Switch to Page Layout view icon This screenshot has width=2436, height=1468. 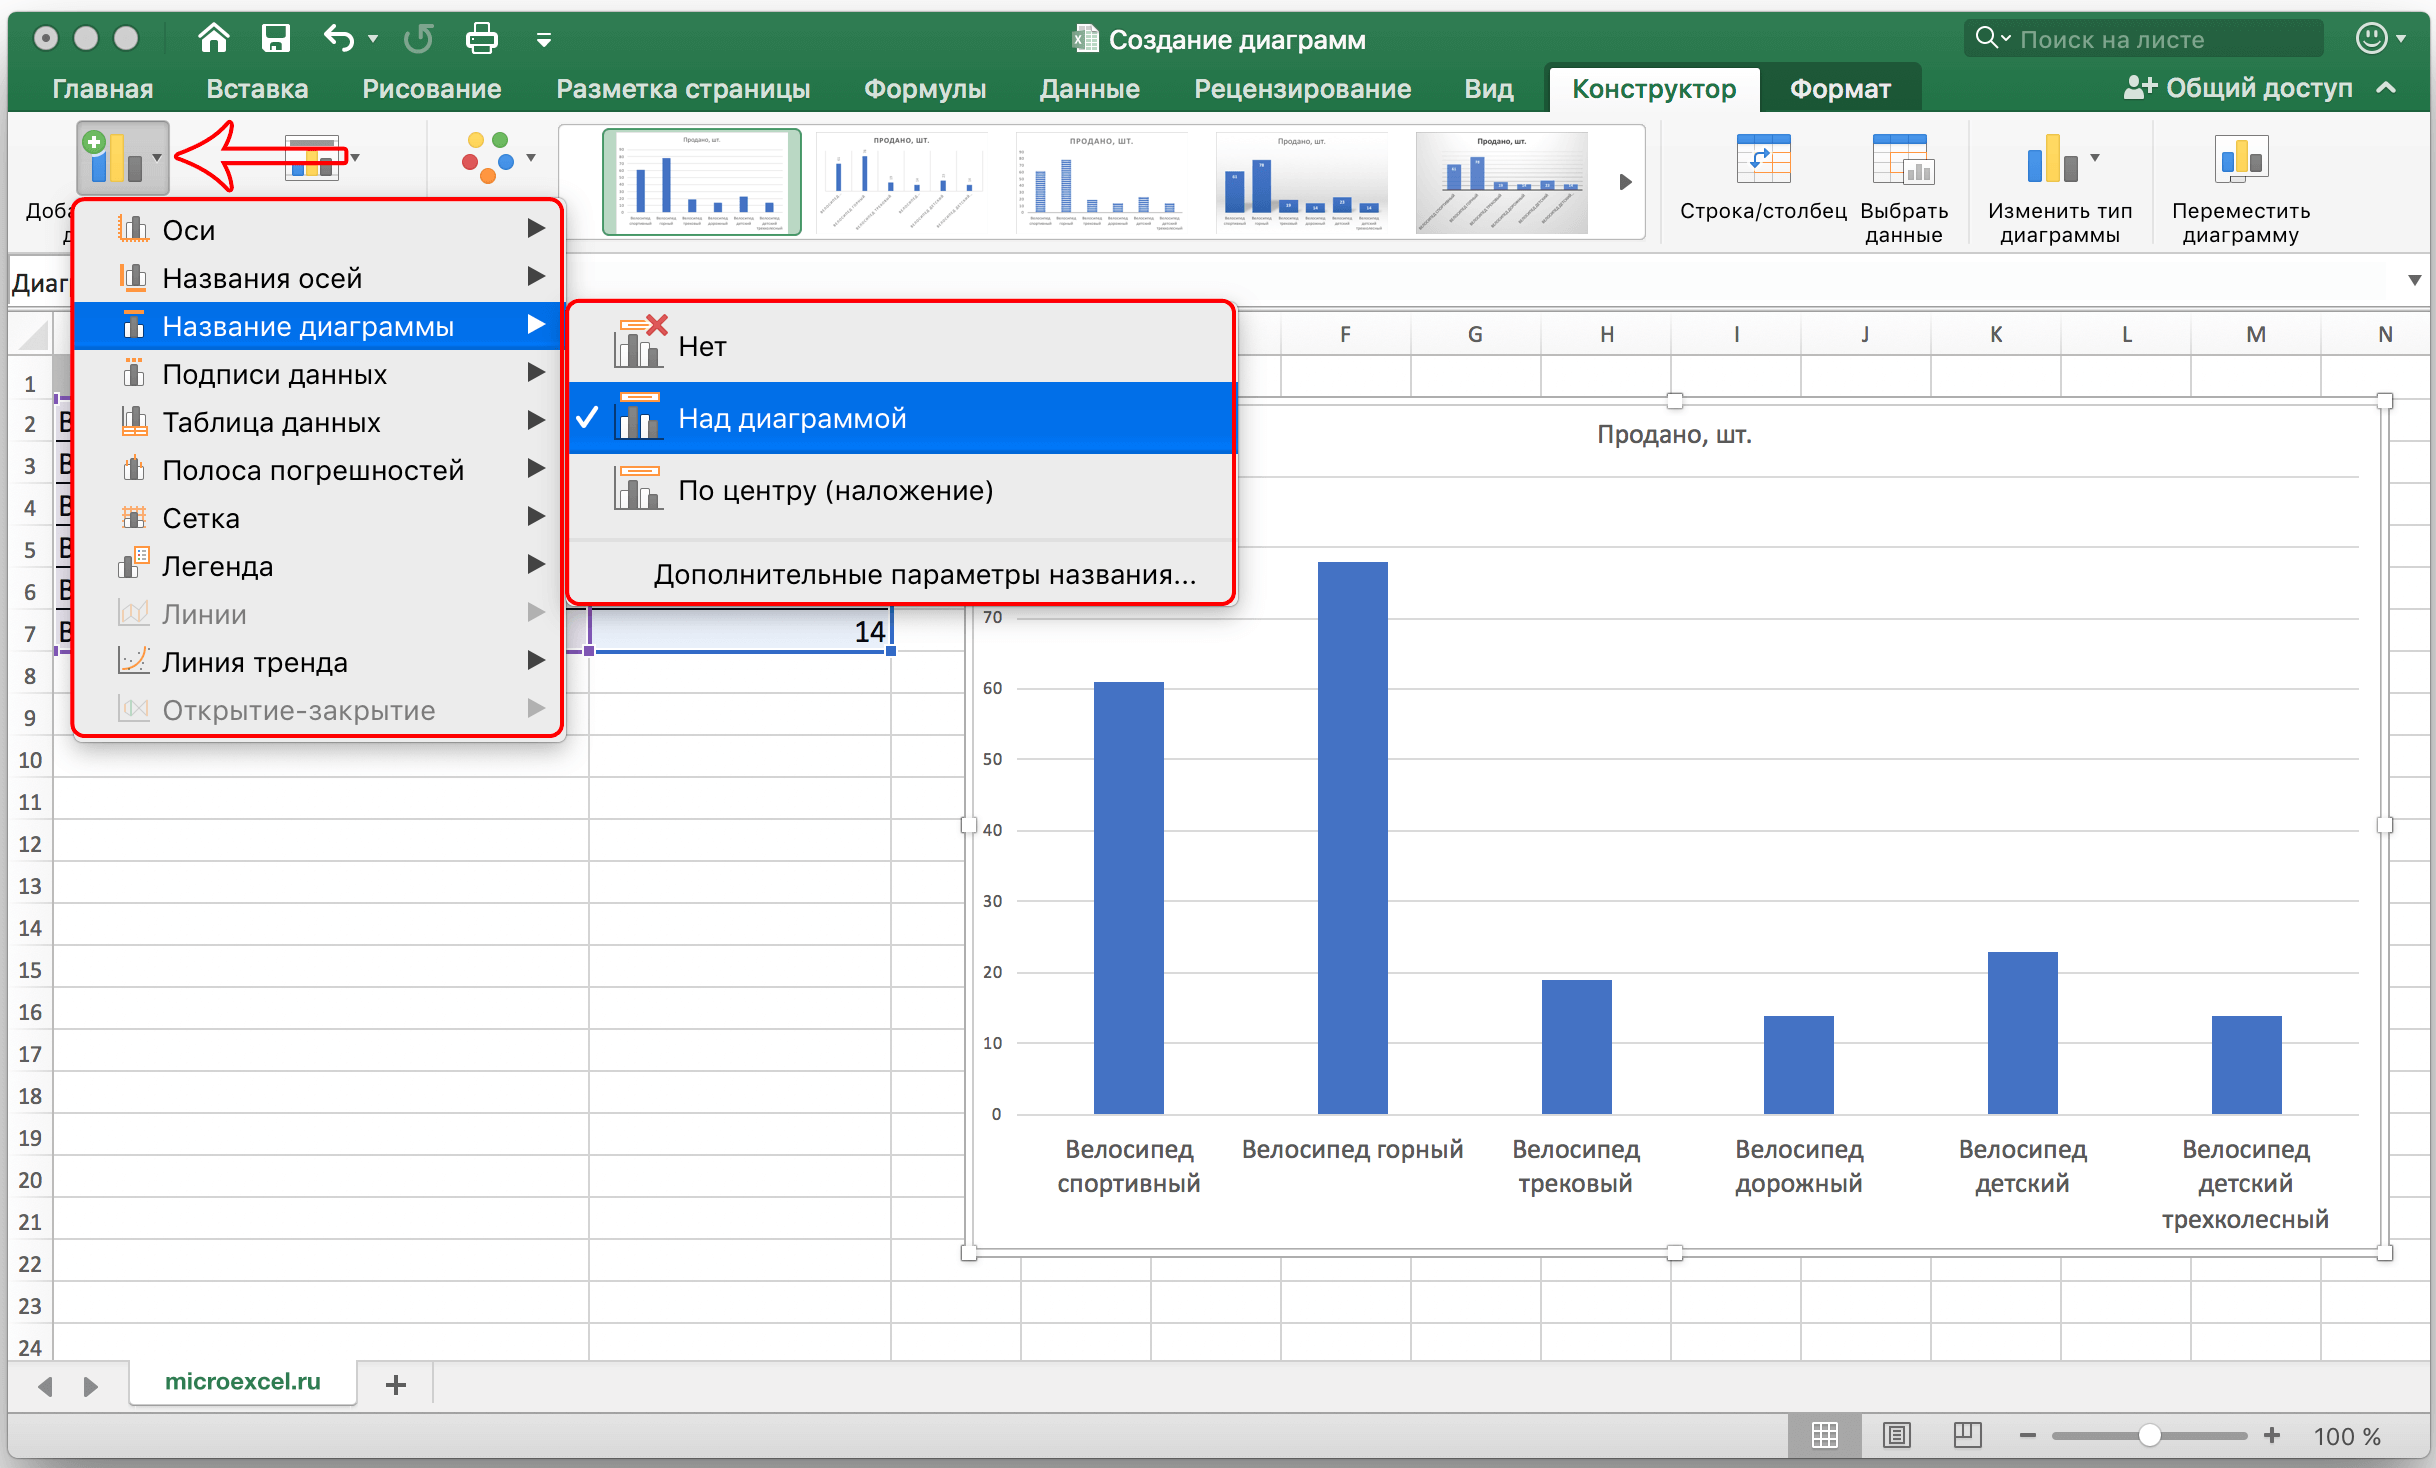click(x=1896, y=1436)
